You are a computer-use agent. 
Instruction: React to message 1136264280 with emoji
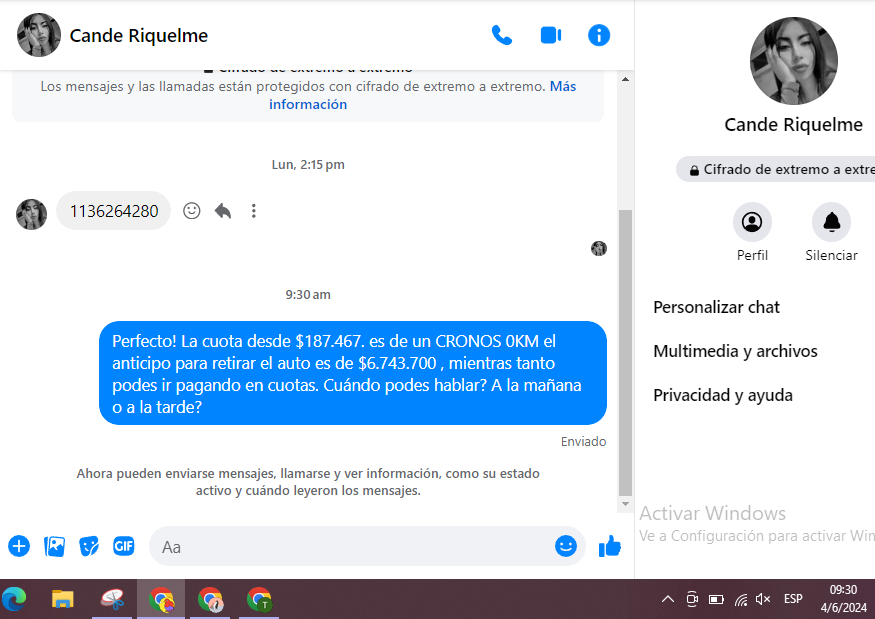tap(191, 210)
